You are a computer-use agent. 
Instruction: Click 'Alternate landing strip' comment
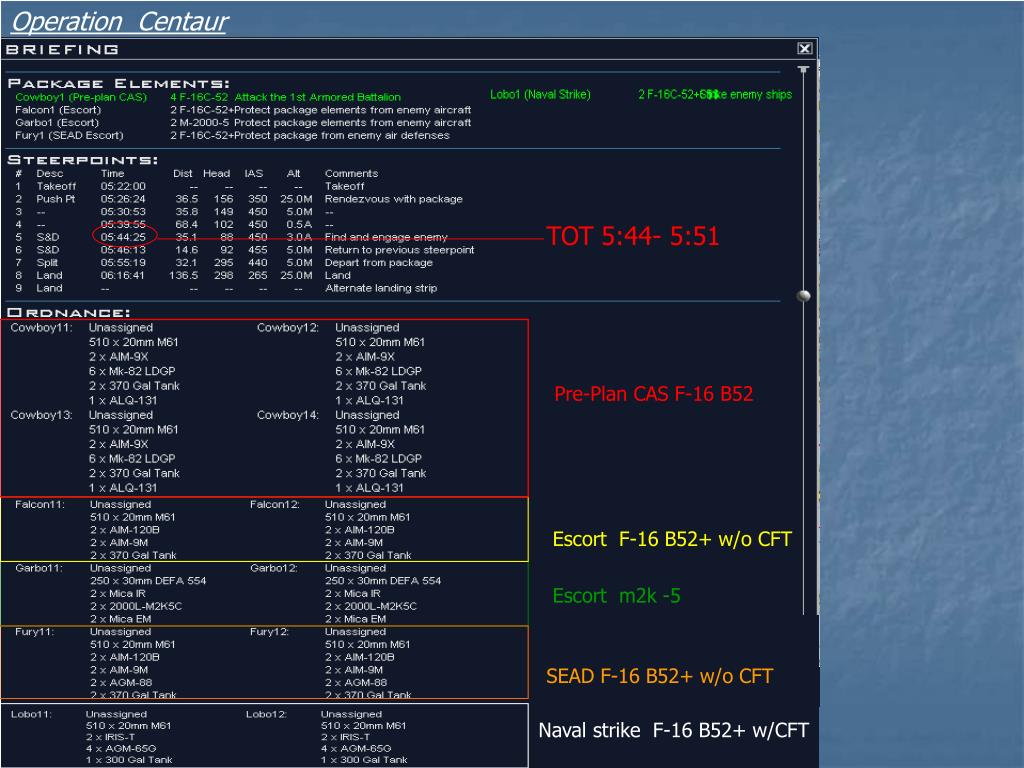coord(381,287)
